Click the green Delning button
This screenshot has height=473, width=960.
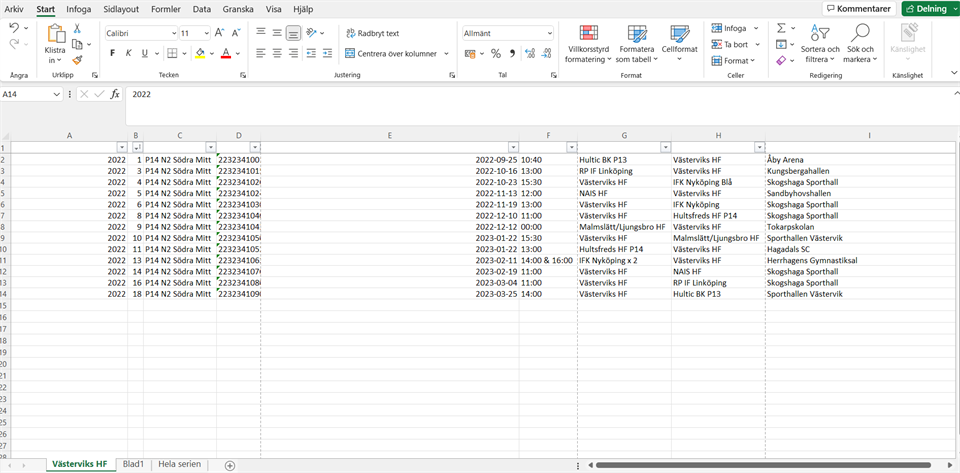[x=928, y=9]
